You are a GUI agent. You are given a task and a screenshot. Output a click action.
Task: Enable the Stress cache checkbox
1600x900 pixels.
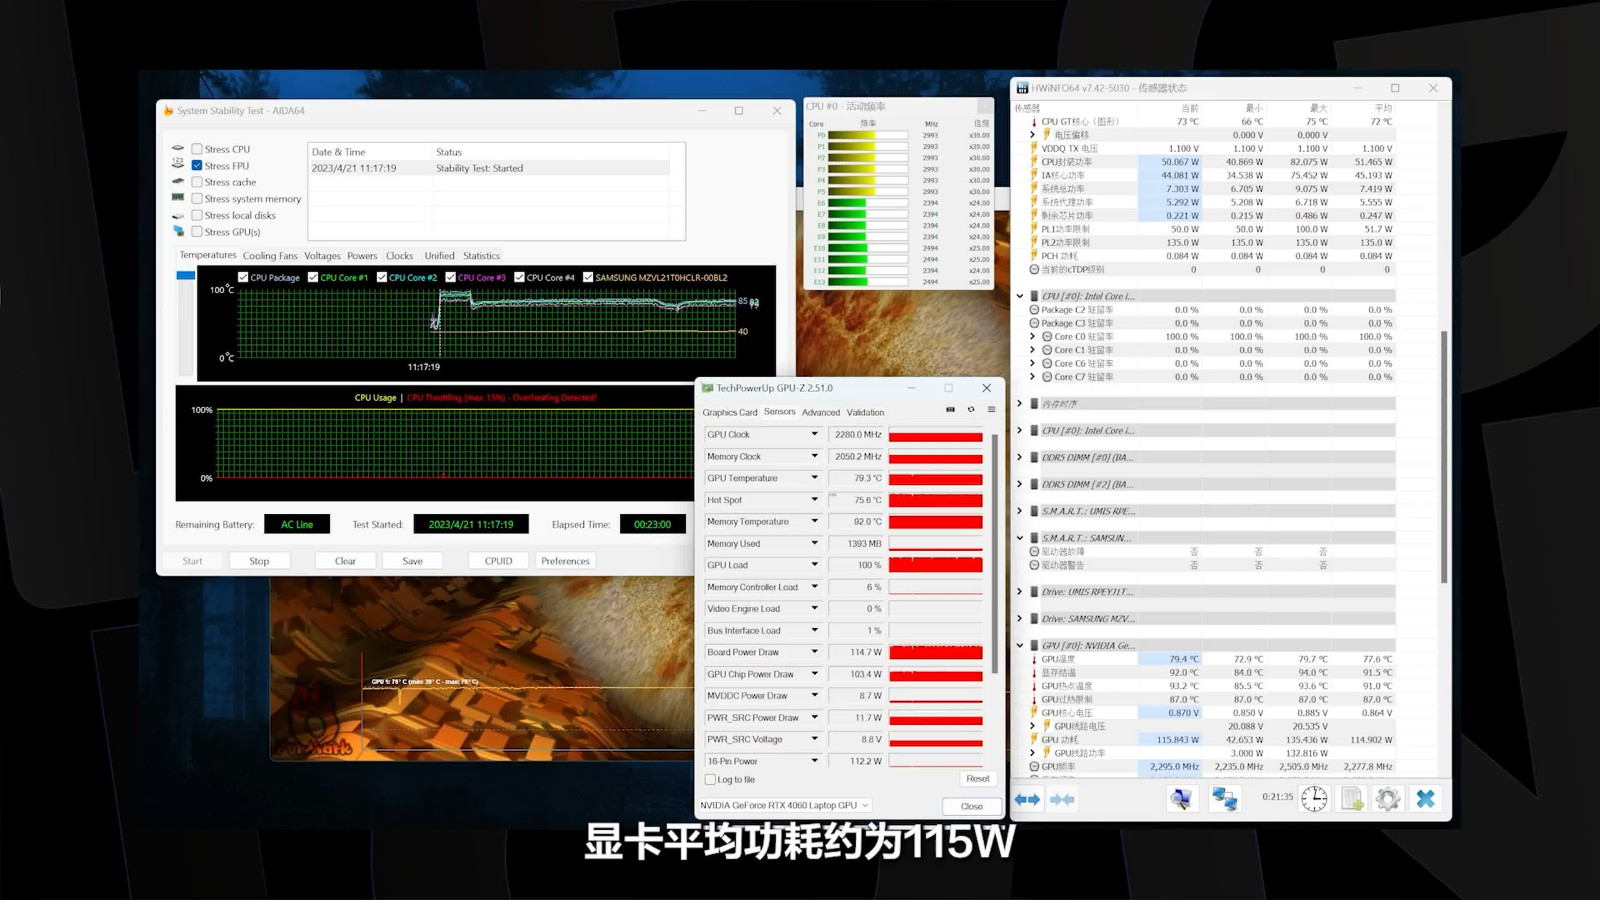click(x=197, y=182)
